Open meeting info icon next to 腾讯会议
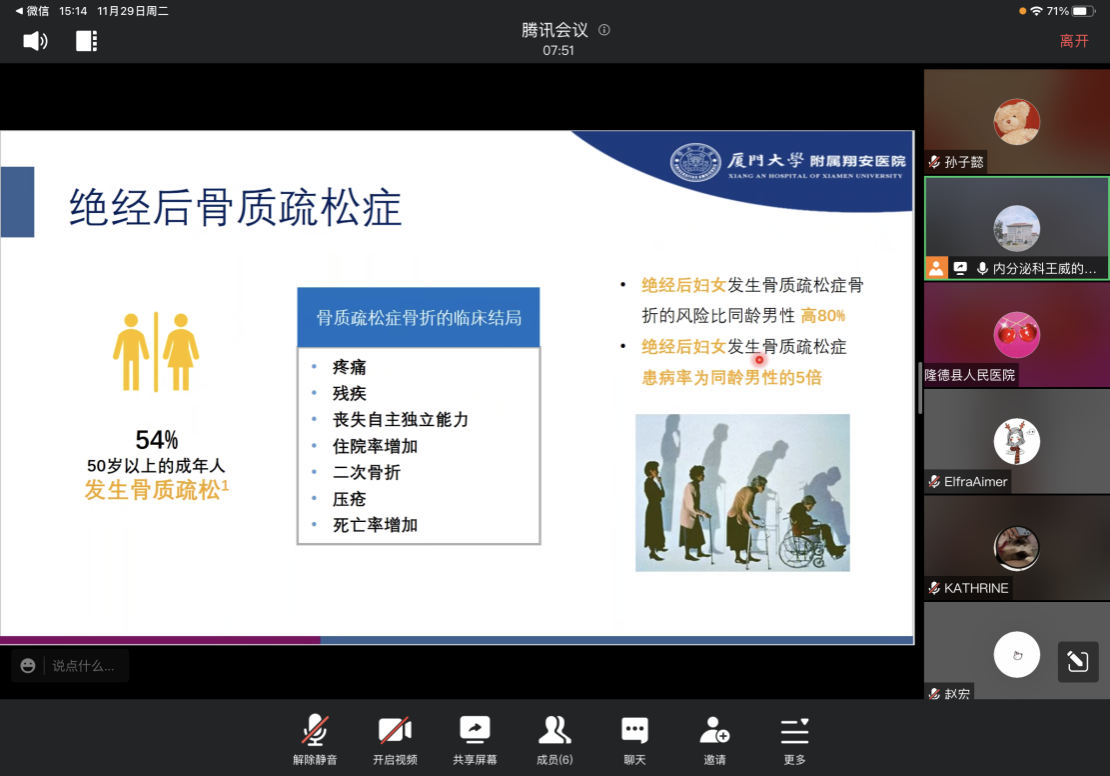This screenshot has width=1110, height=776. [604, 30]
